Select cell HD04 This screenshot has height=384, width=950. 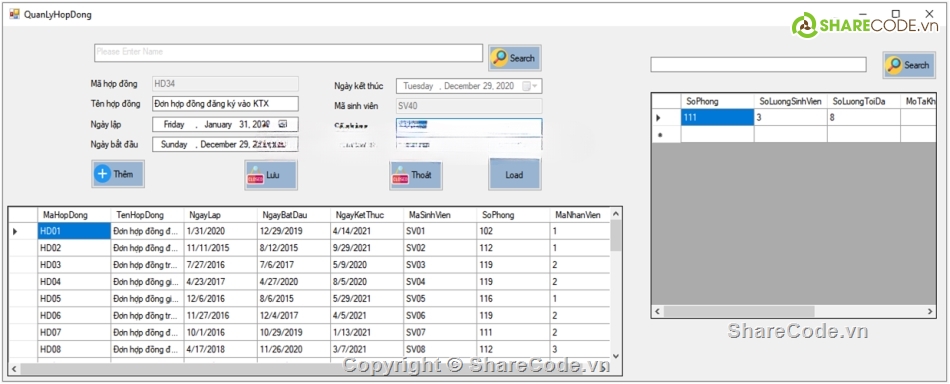pos(74,282)
